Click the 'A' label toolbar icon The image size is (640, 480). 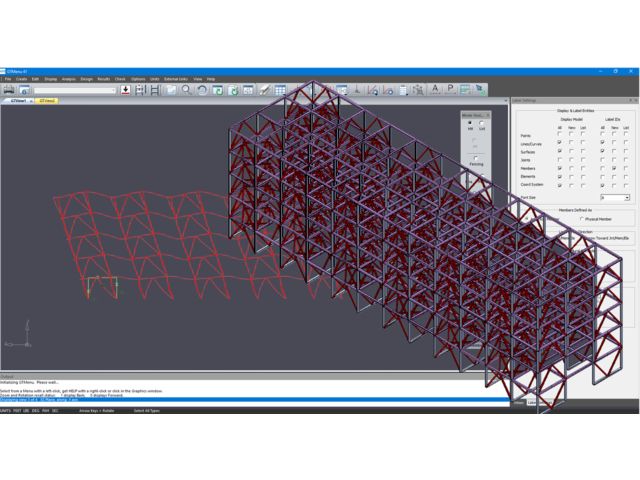click(x=436, y=89)
